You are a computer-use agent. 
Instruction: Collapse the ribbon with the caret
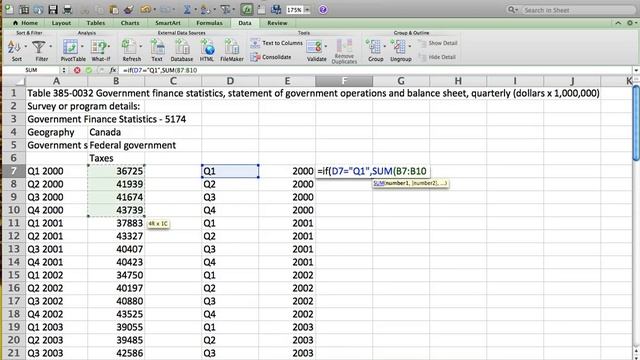(618, 23)
